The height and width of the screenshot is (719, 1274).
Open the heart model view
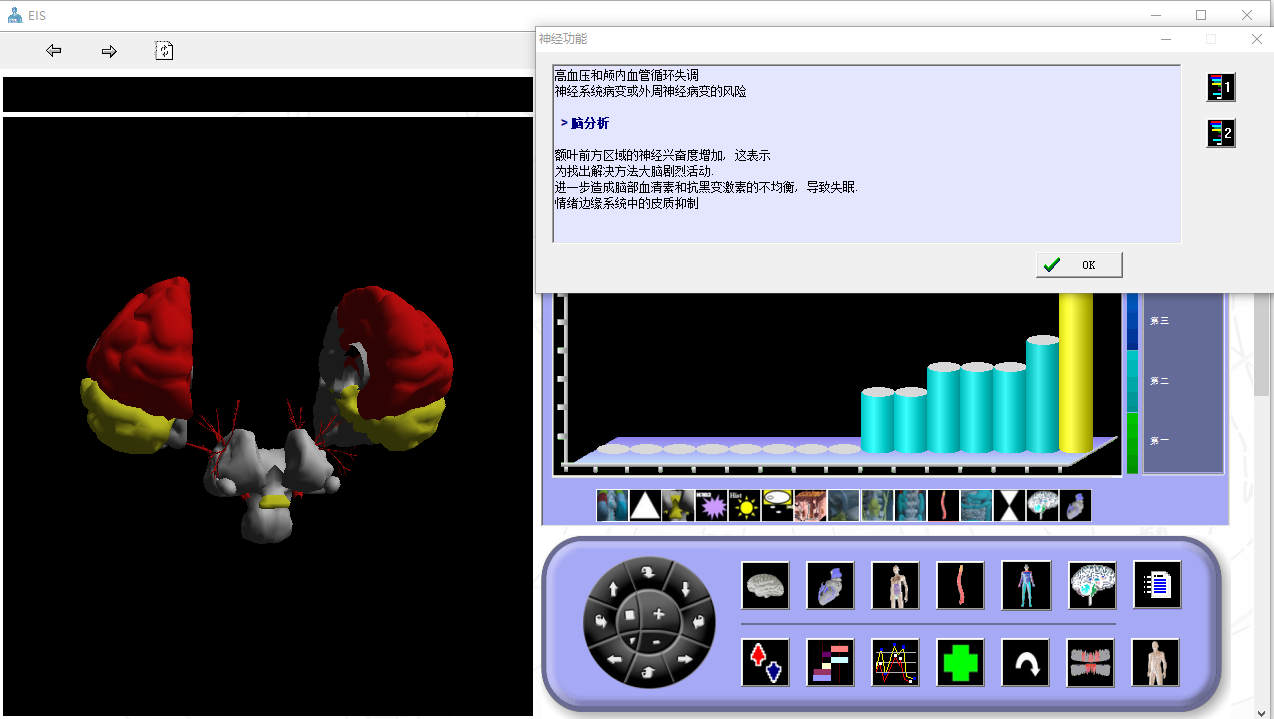click(830, 585)
